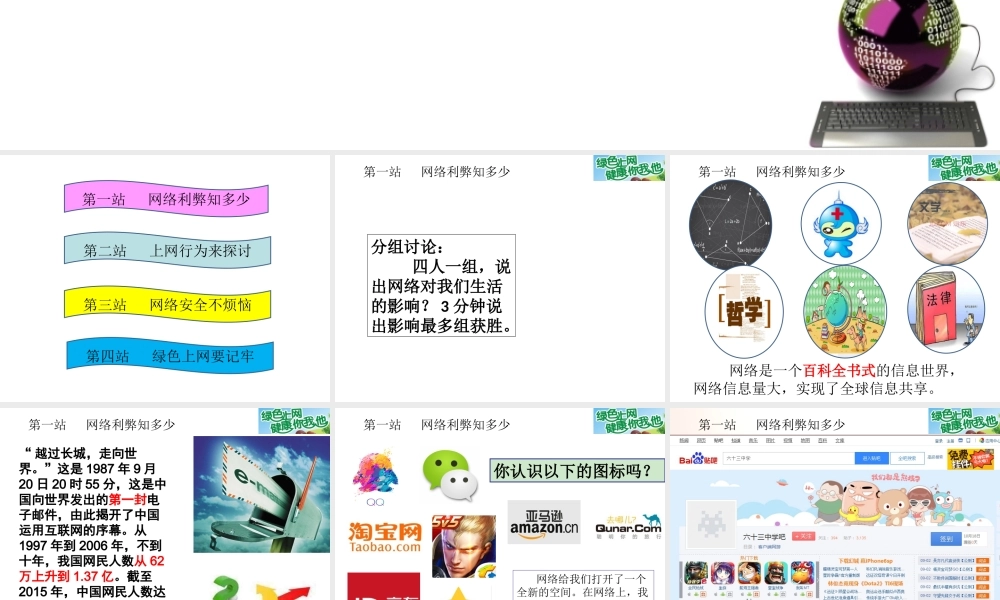Click the Tieba search input field
This screenshot has width=1000, height=600.
[x=789, y=458]
